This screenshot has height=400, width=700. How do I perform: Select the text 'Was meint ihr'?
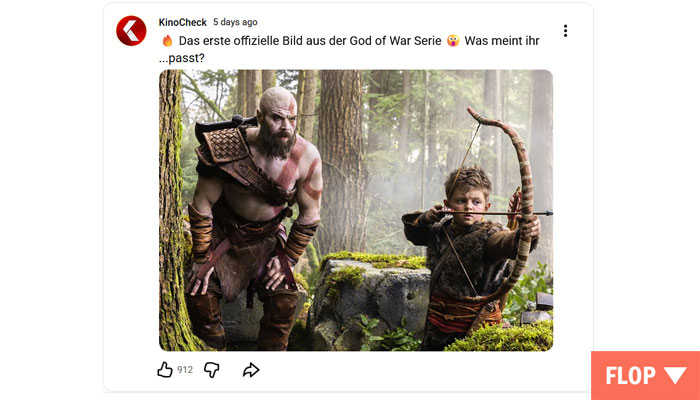point(502,41)
